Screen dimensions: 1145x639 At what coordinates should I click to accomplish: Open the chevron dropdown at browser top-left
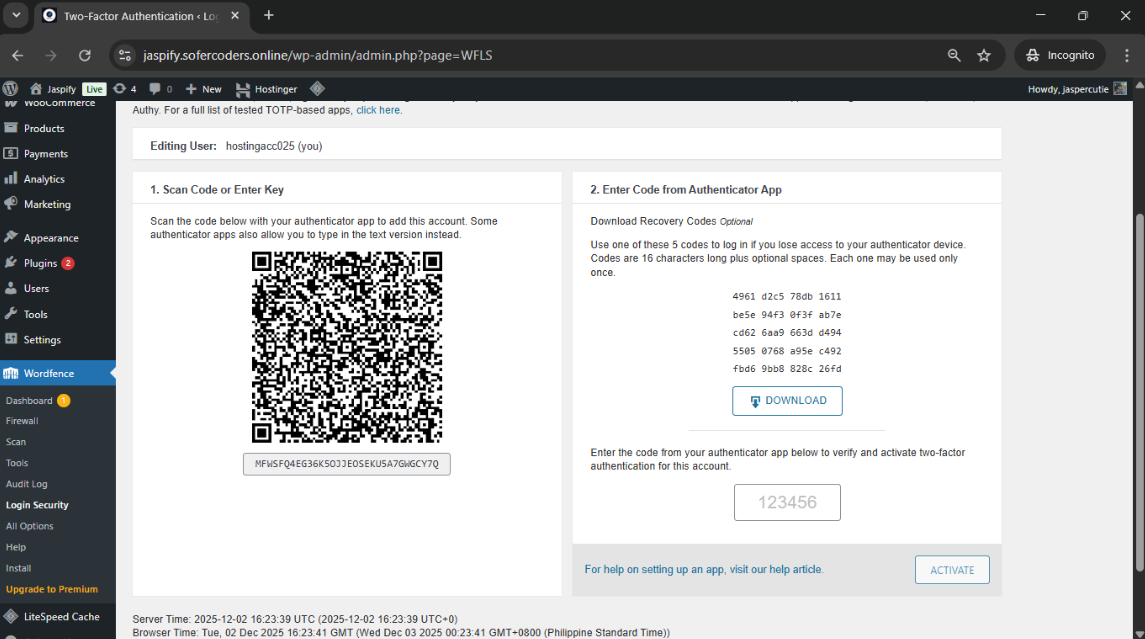tap(14, 16)
